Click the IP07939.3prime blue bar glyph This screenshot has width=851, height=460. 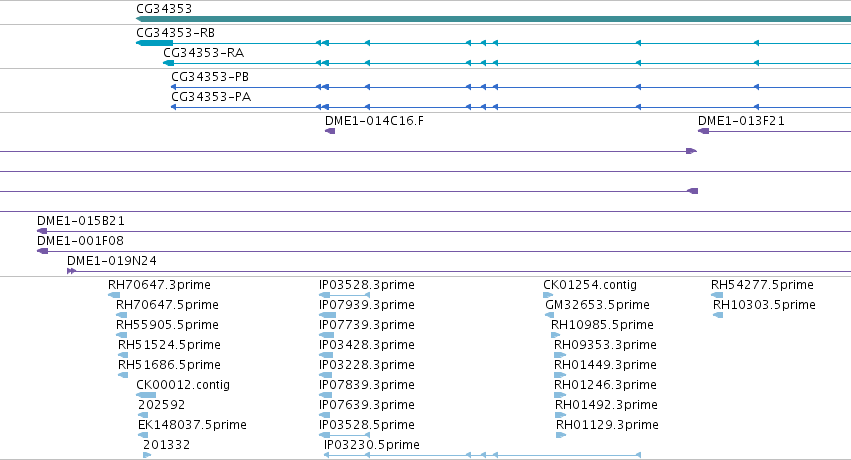coord(328,315)
